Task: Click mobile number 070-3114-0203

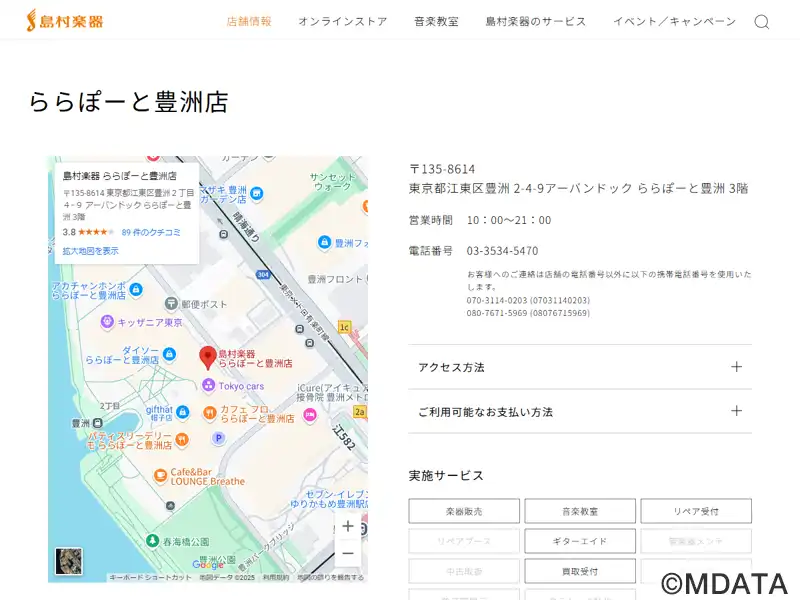Action: [528, 300]
